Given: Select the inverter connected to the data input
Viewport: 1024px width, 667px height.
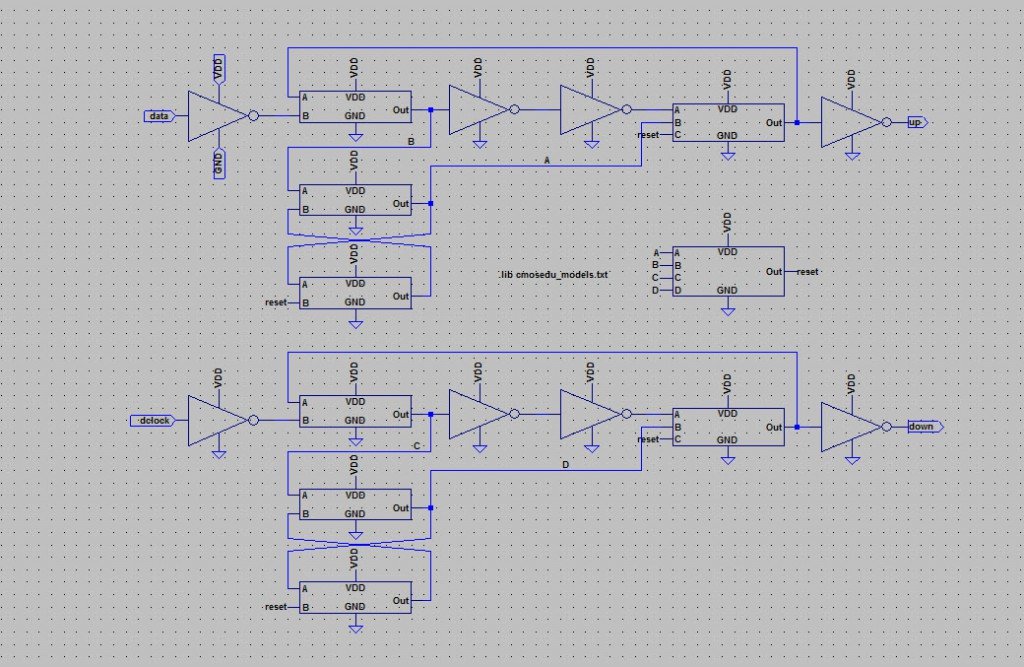Looking at the screenshot, I should pyautogui.click(x=217, y=116).
